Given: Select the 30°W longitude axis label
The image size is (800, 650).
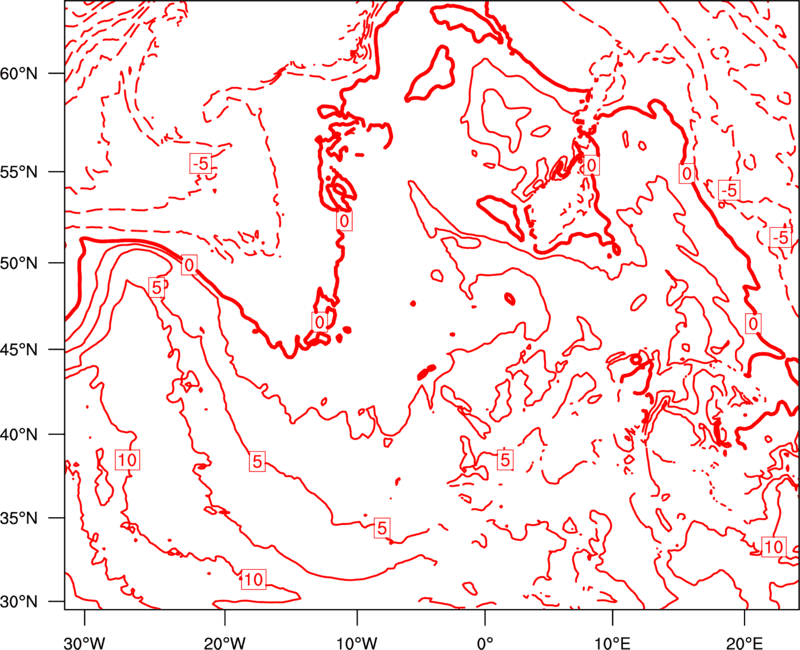Looking at the screenshot, I should click(x=85, y=643).
